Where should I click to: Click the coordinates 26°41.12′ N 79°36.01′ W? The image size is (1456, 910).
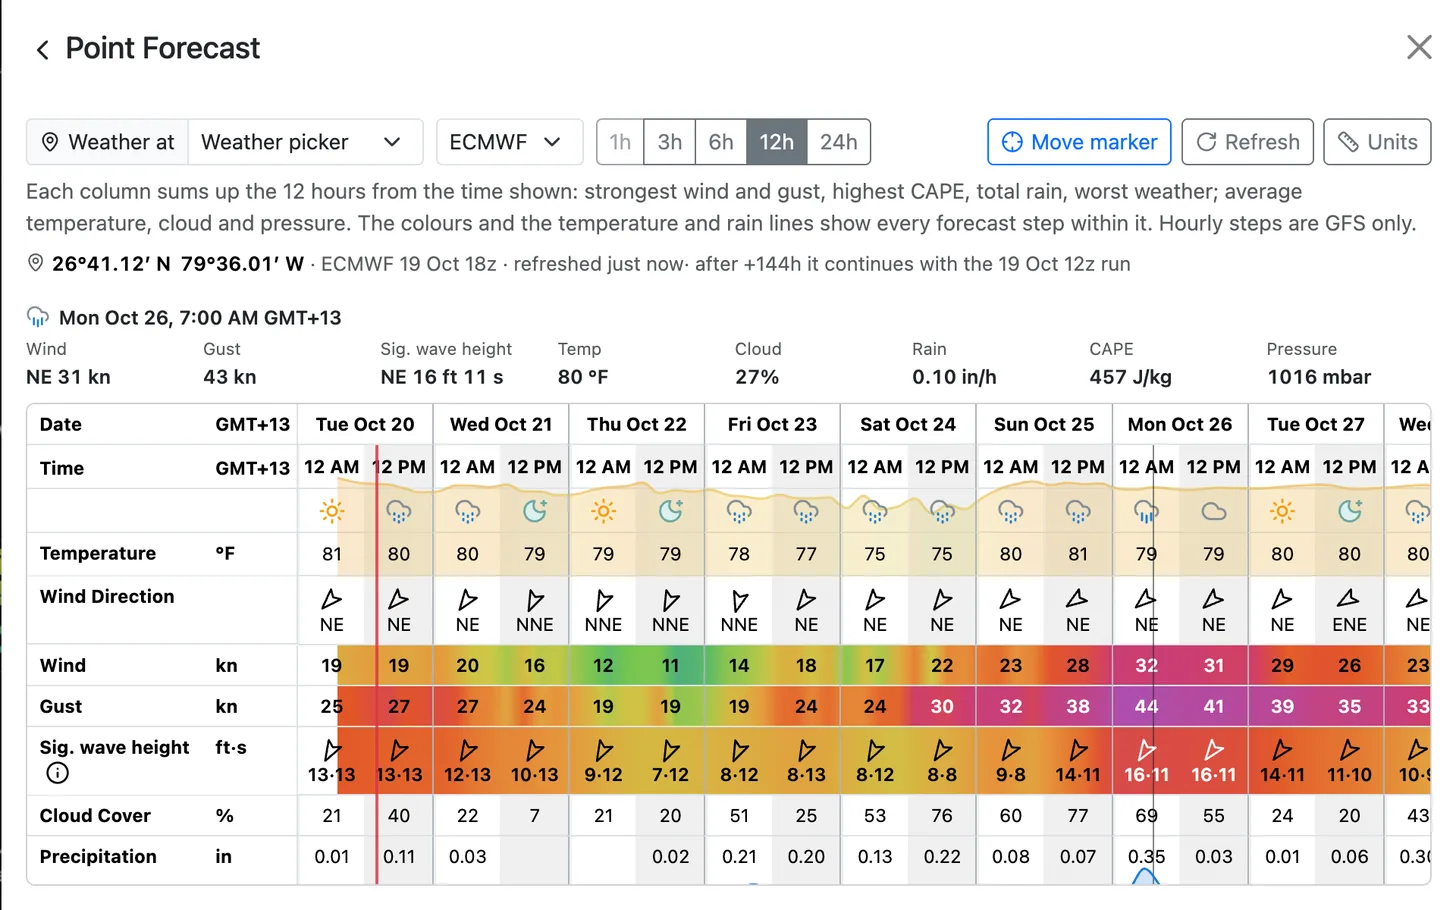click(x=178, y=264)
